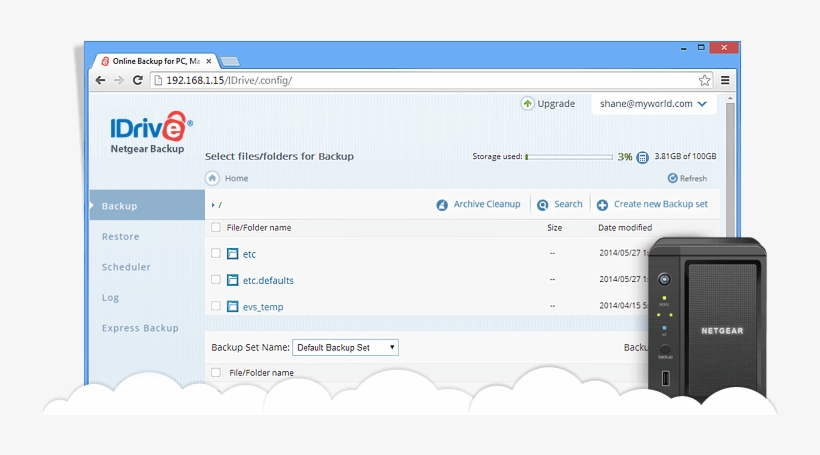Sort by Date modified column header
The height and width of the screenshot is (455, 820).
point(625,228)
